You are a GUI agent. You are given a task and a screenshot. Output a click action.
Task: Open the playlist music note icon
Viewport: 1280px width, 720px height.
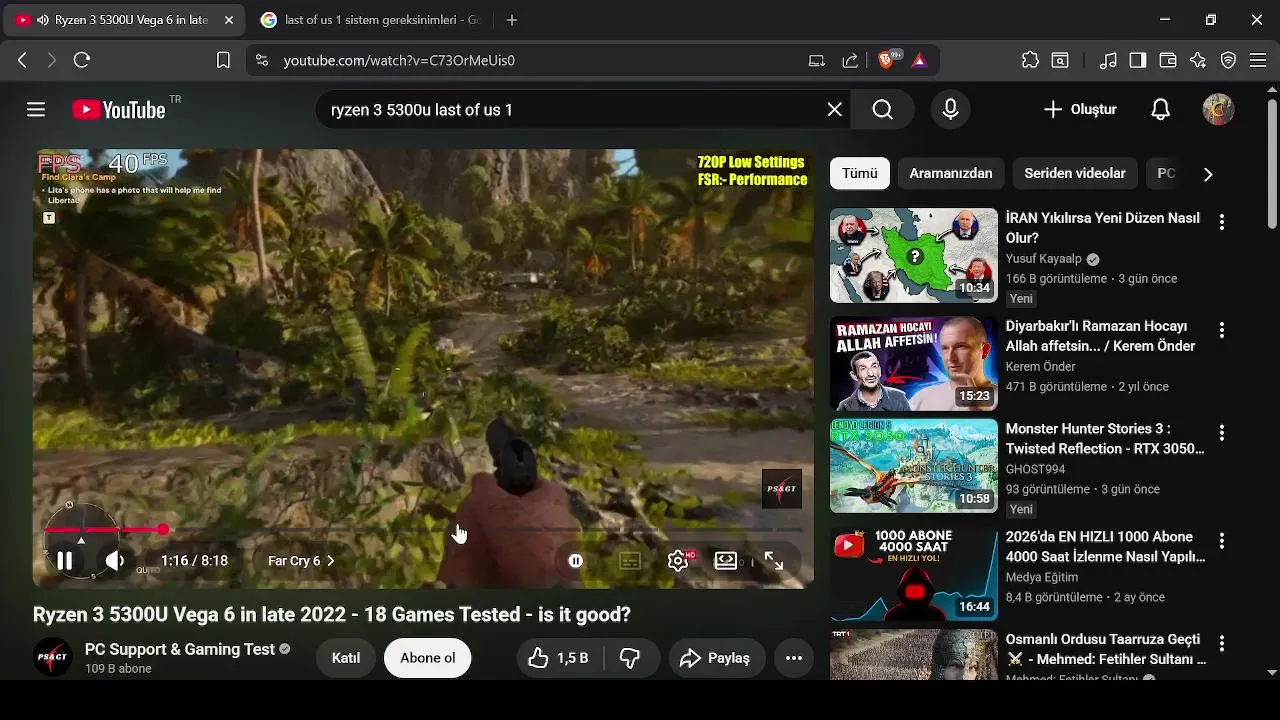pyautogui.click(x=1108, y=60)
